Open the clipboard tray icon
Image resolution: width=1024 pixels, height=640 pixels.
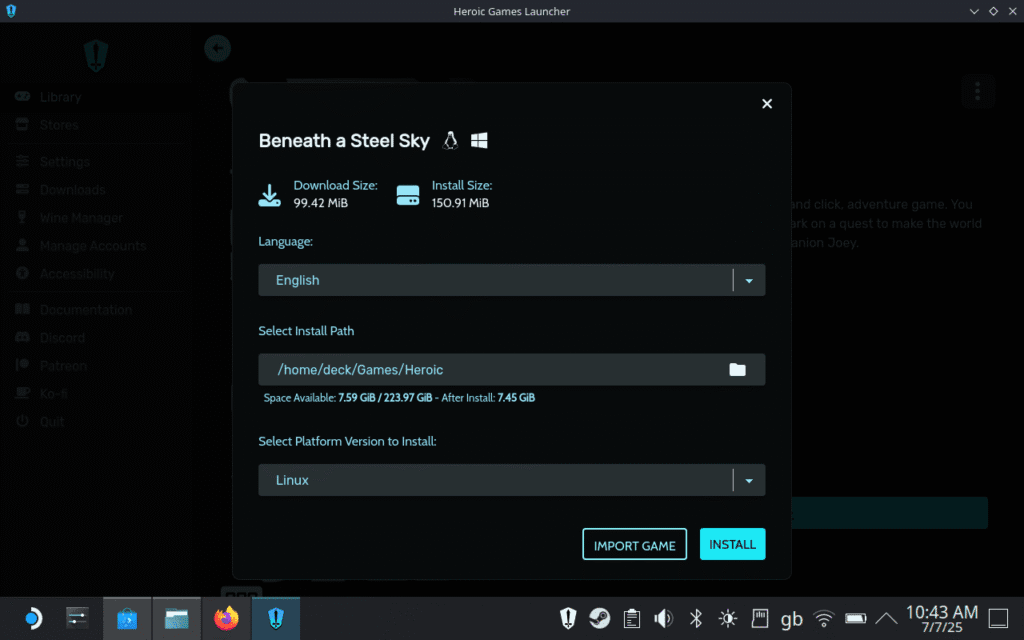[x=631, y=619]
